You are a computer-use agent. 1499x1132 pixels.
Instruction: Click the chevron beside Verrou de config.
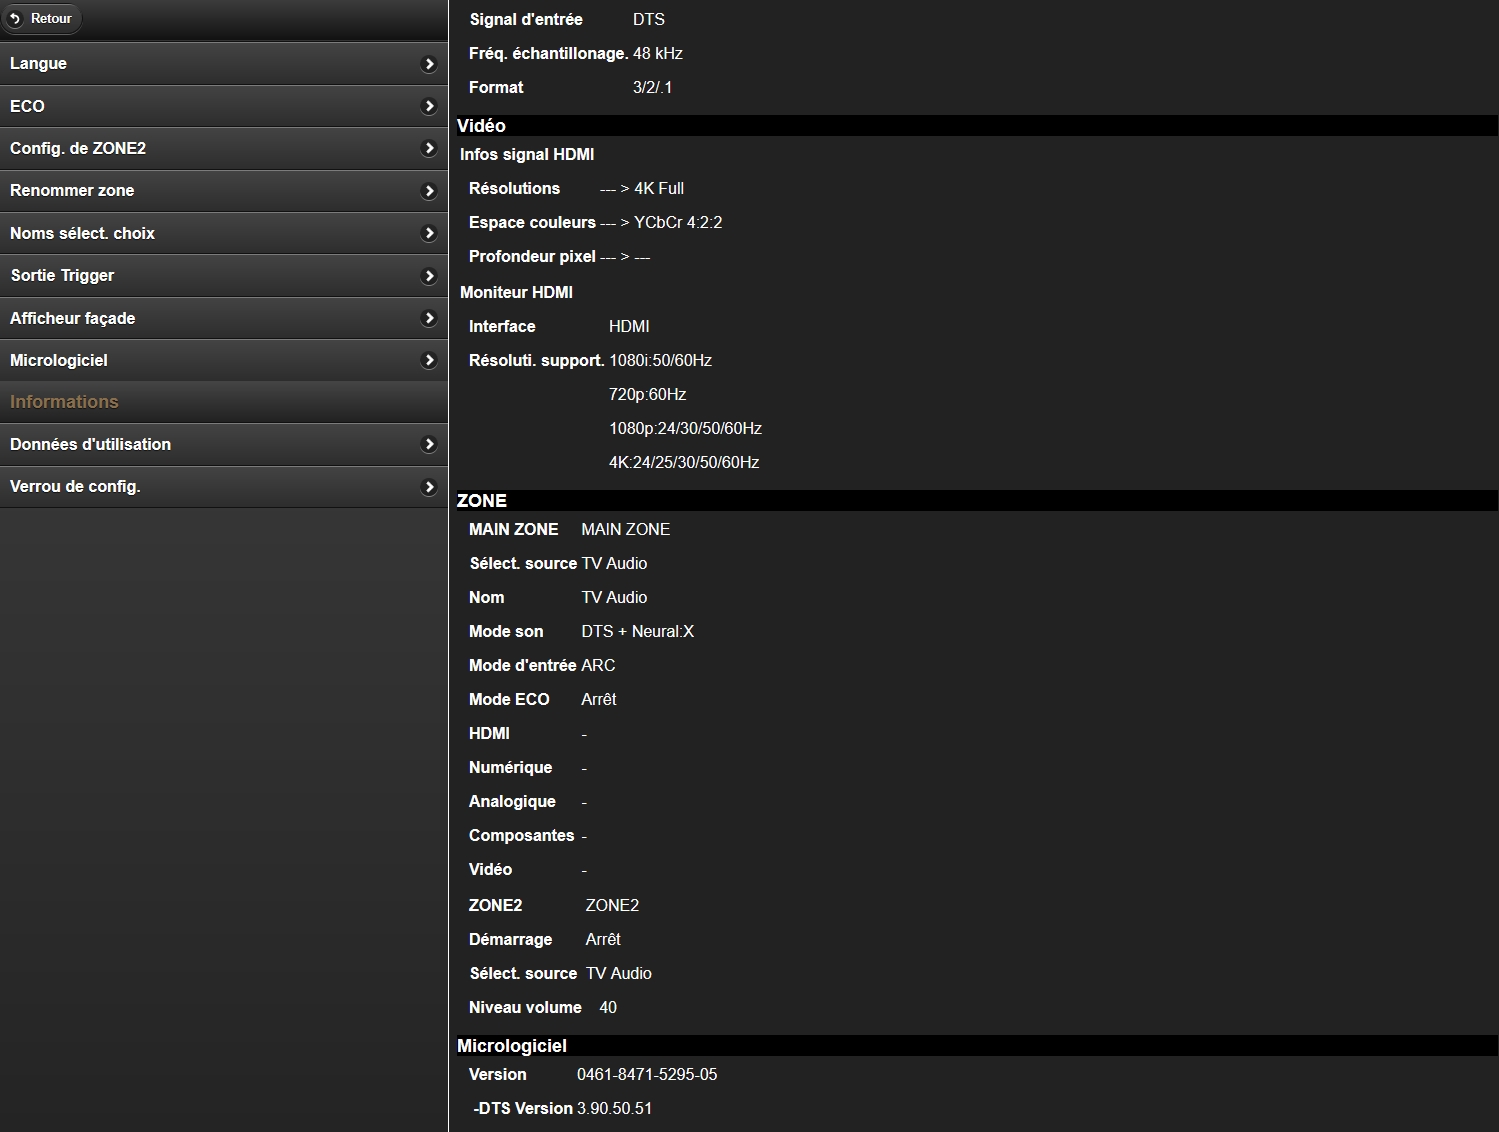pos(429,487)
